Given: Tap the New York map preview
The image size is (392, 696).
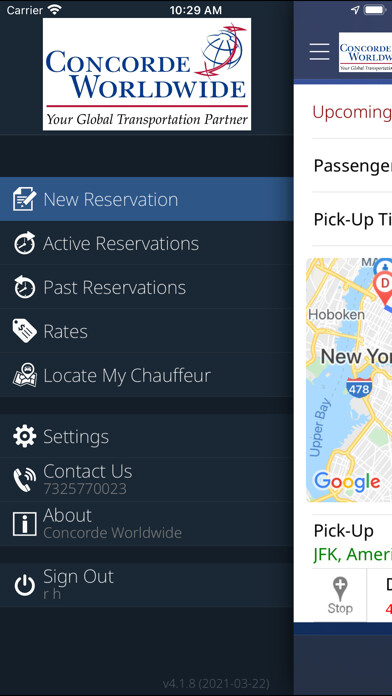Looking at the screenshot, I should (x=349, y=380).
